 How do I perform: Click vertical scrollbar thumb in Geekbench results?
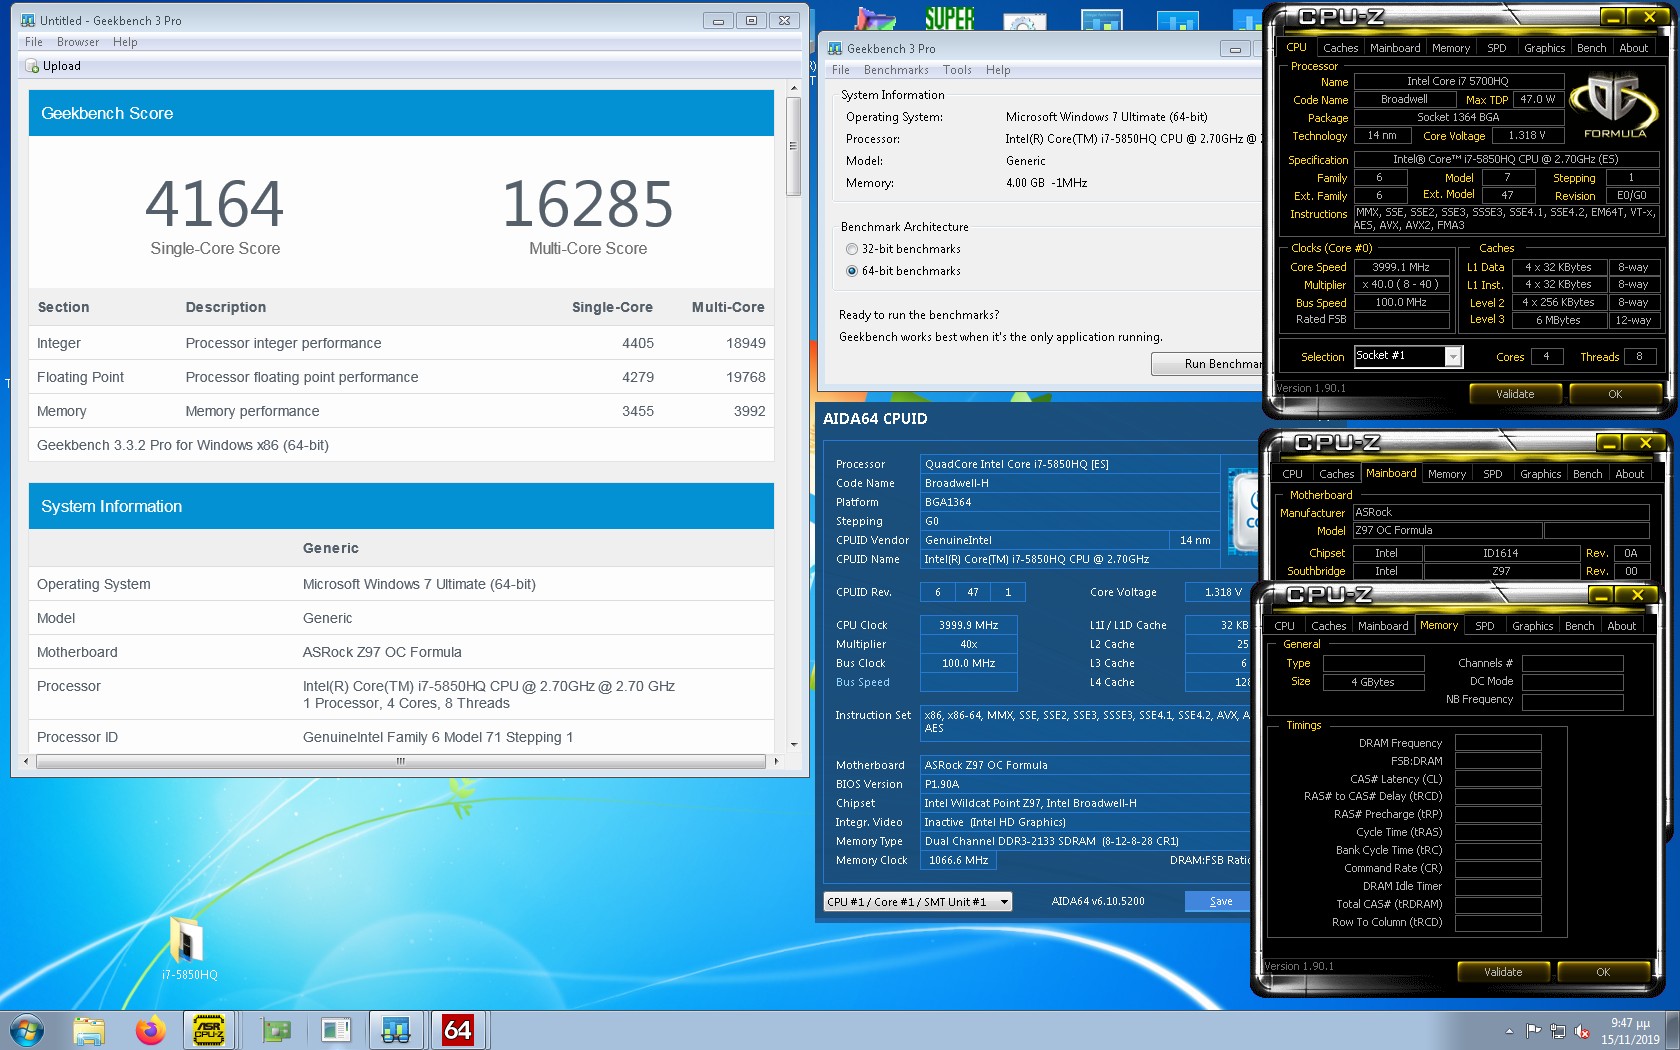(x=794, y=147)
